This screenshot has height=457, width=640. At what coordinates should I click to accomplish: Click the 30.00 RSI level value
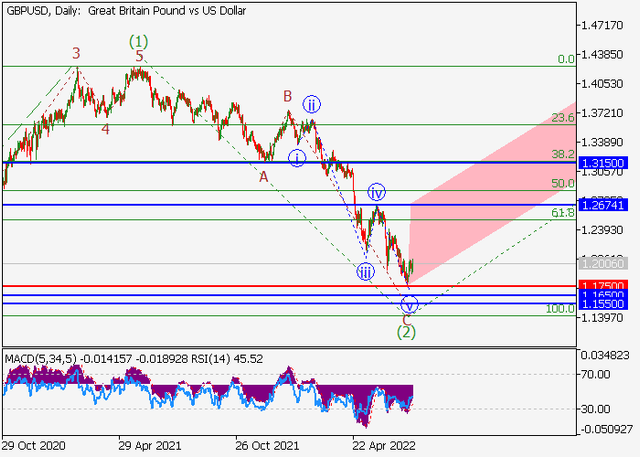596,409
